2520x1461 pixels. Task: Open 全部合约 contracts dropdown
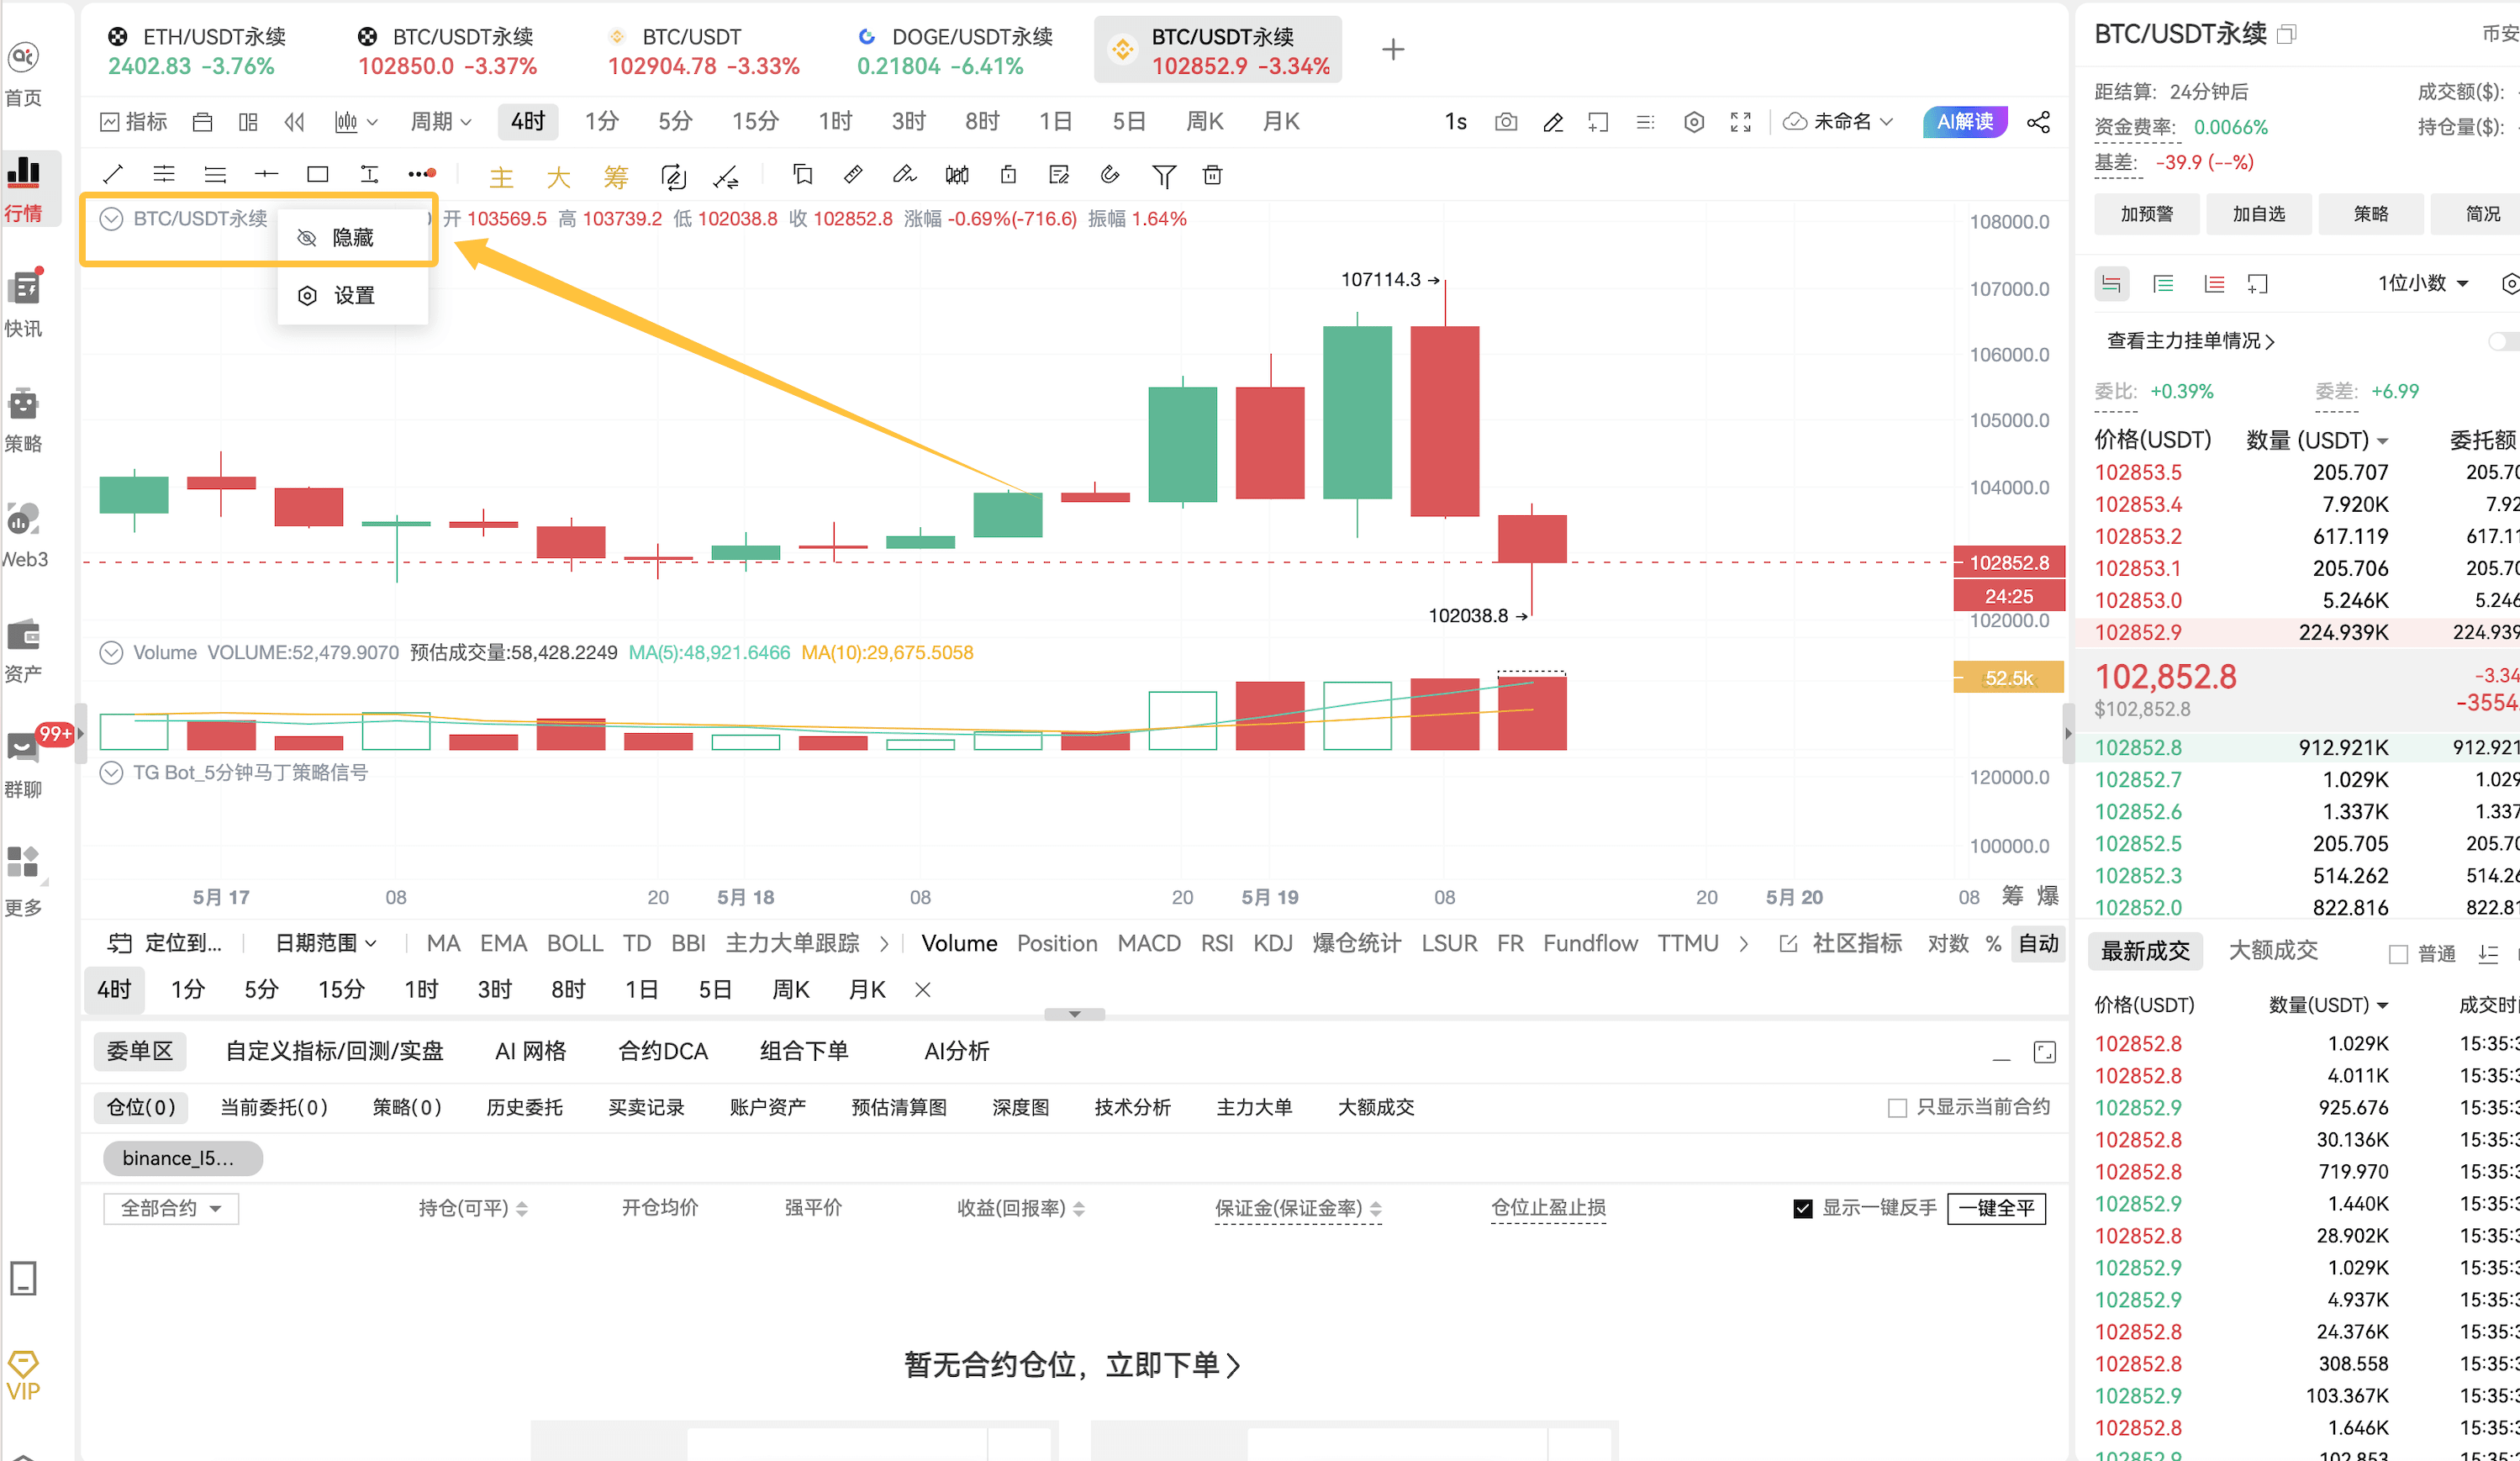tap(171, 1209)
